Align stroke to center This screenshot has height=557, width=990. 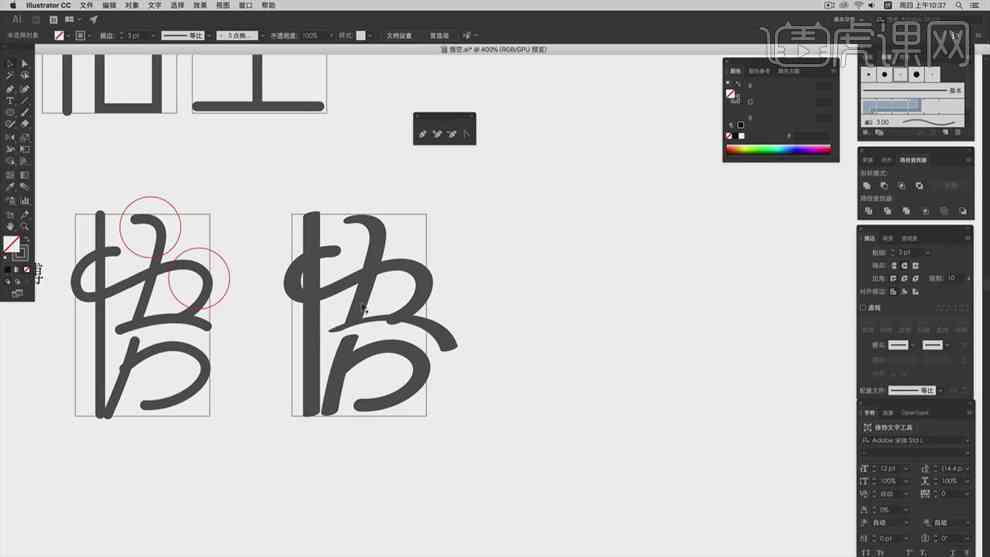click(893, 291)
